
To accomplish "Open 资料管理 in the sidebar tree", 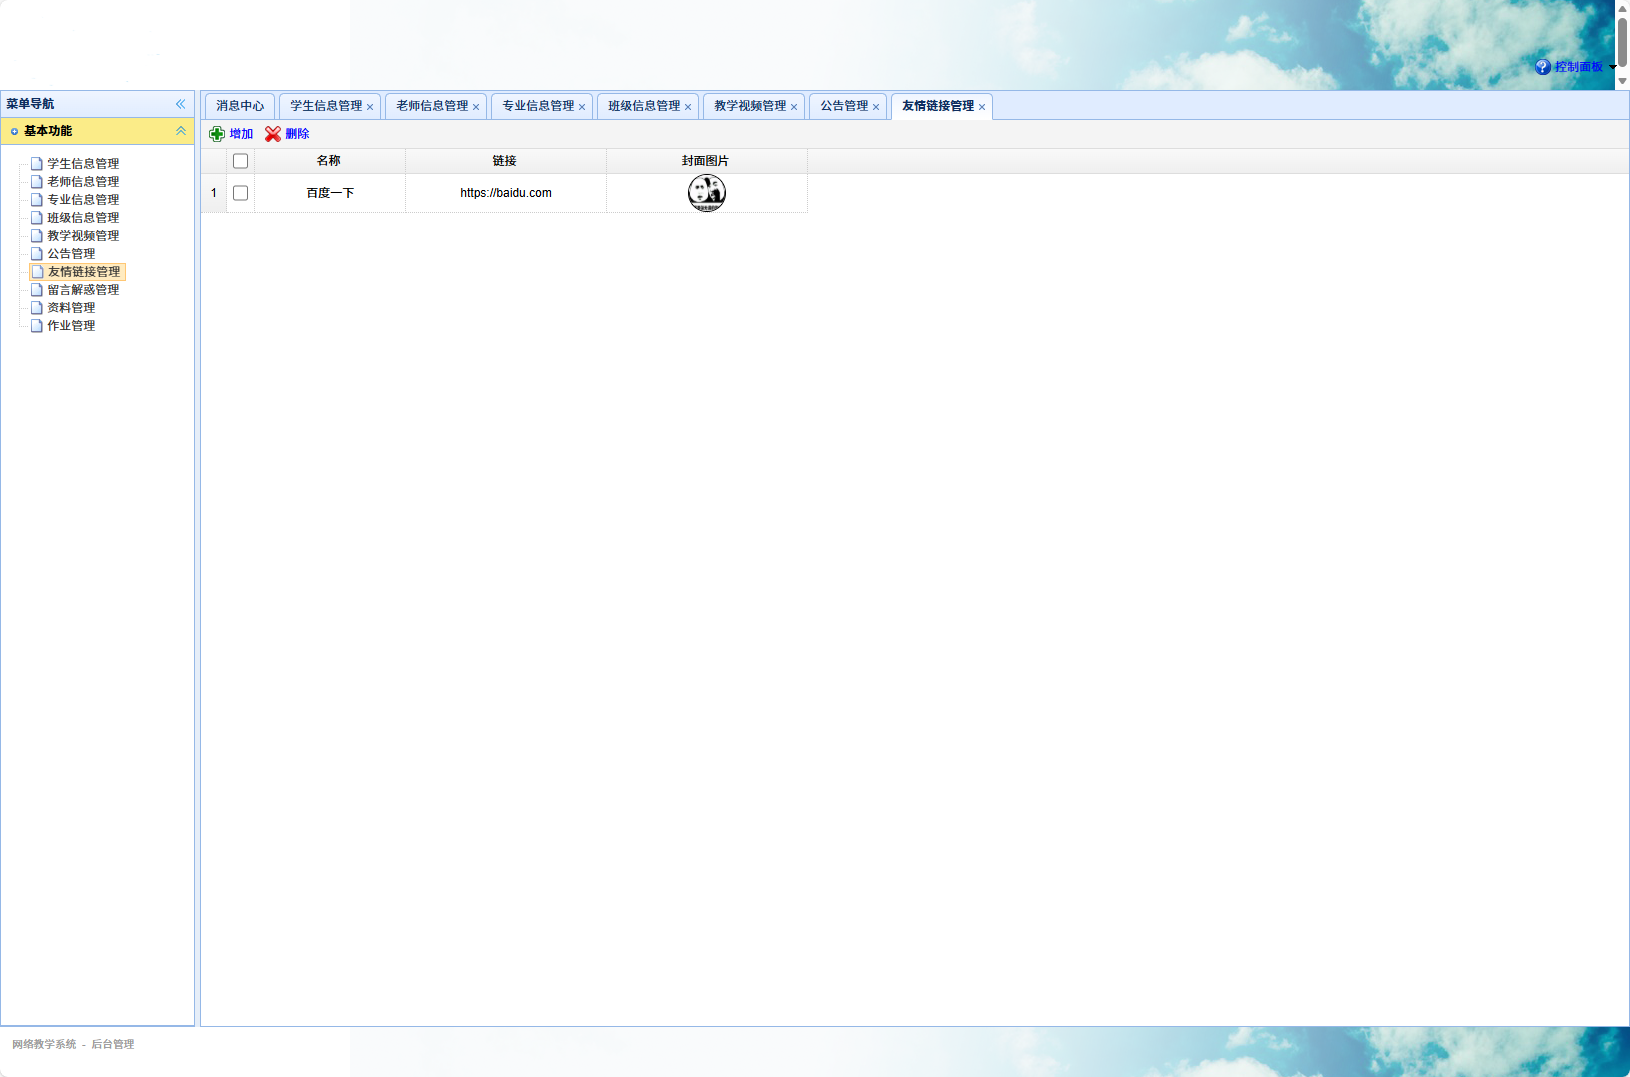I will coord(71,308).
